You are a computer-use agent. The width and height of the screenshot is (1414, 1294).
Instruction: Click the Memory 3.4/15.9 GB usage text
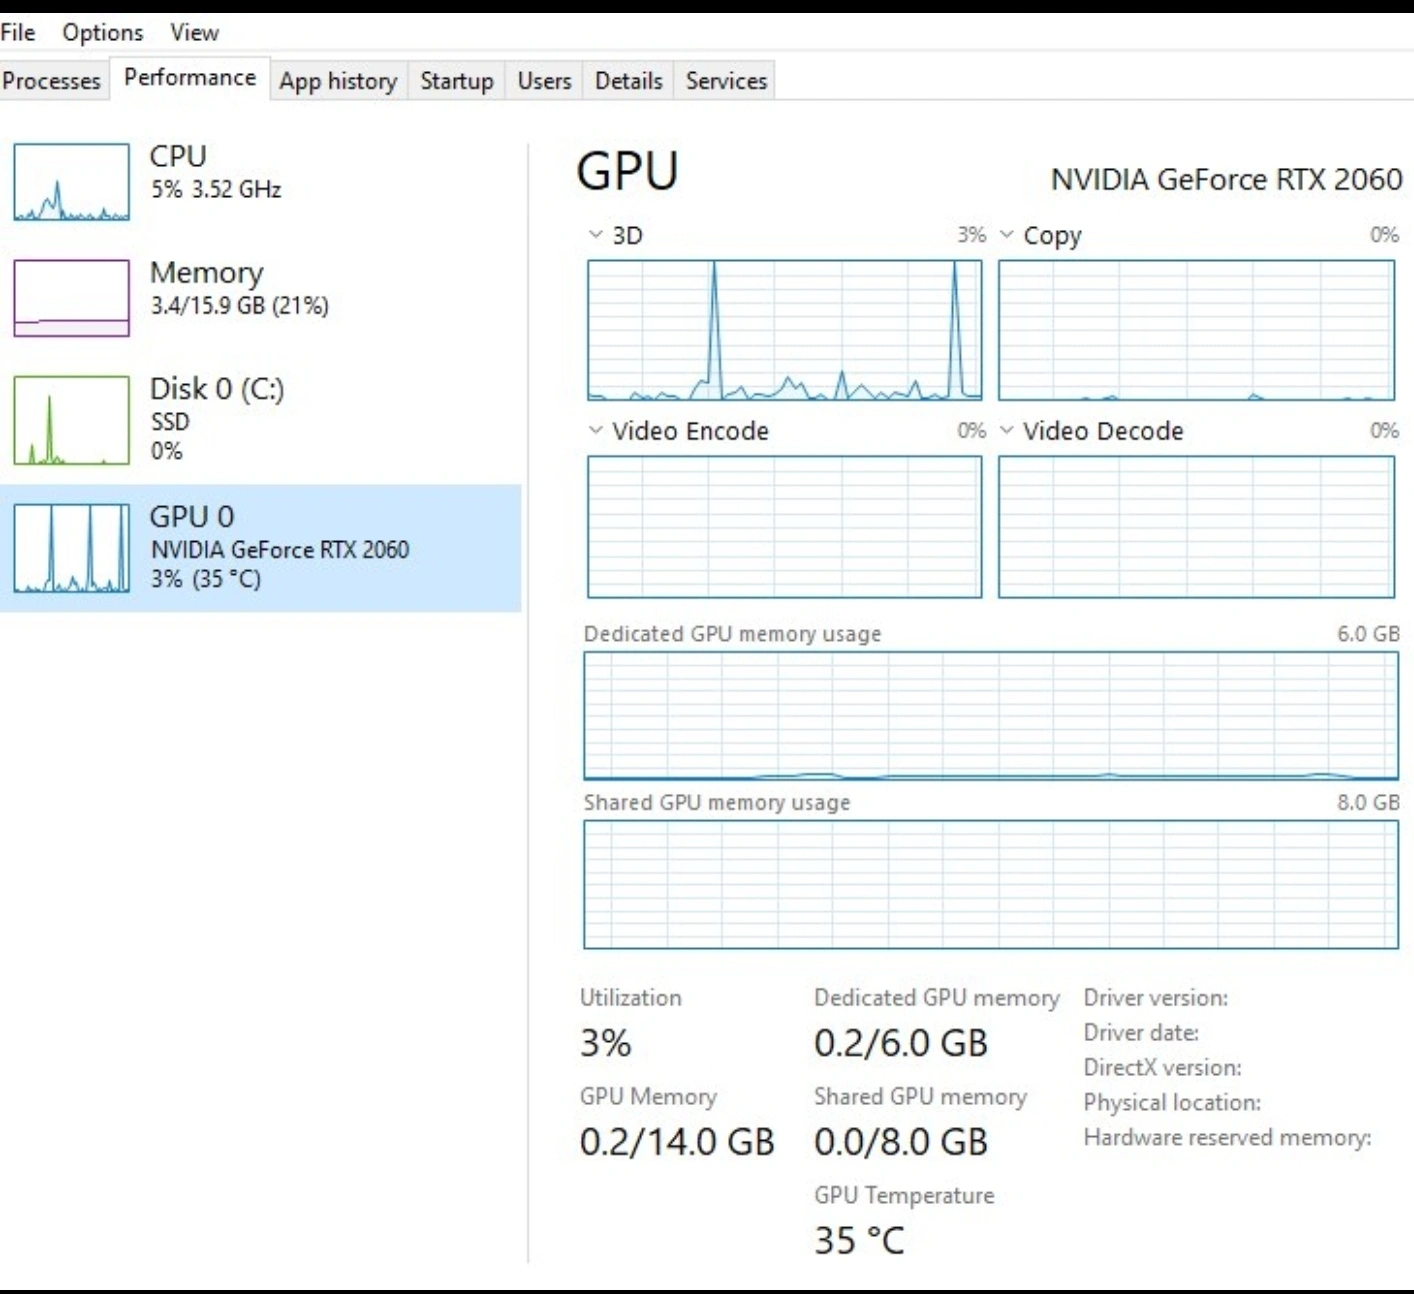coord(239,306)
